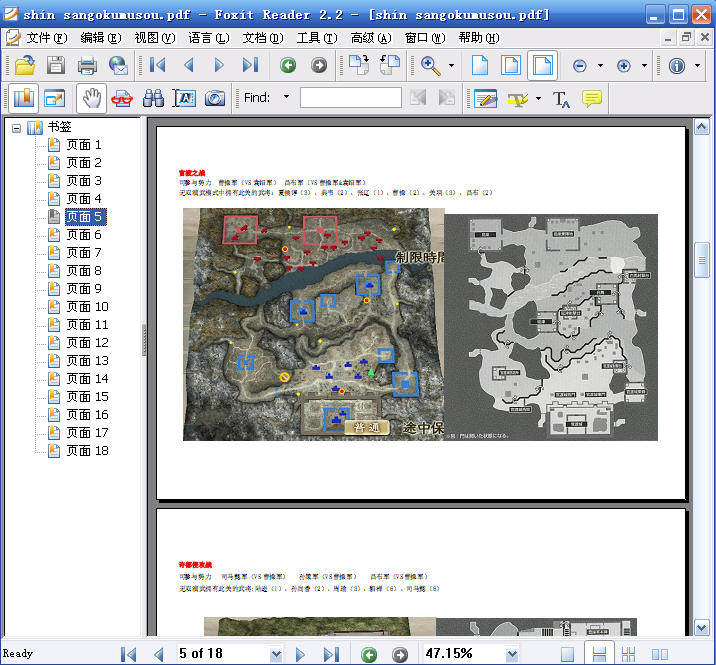Collapse the 书签 bookmarks tree

(16, 128)
